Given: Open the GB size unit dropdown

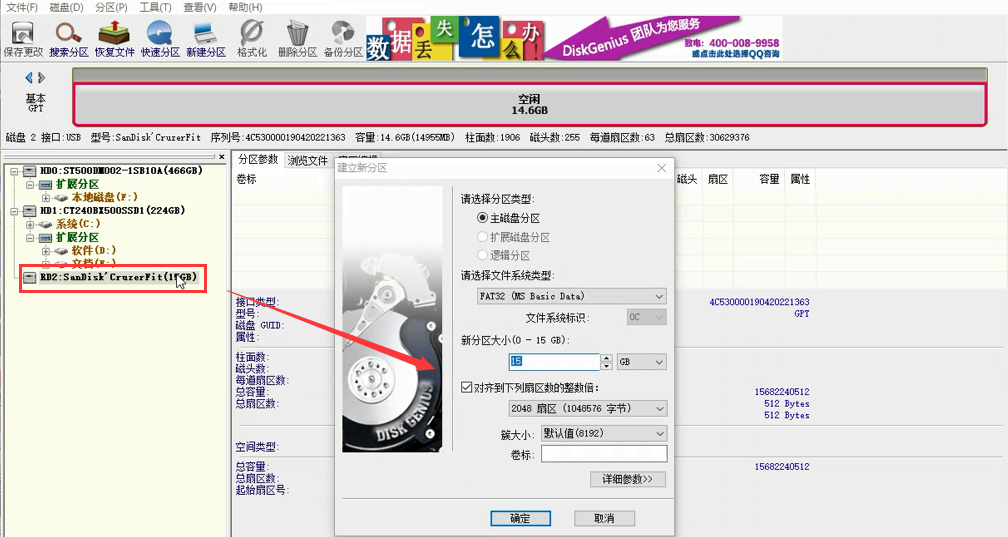Looking at the screenshot, I should [642, 362].
